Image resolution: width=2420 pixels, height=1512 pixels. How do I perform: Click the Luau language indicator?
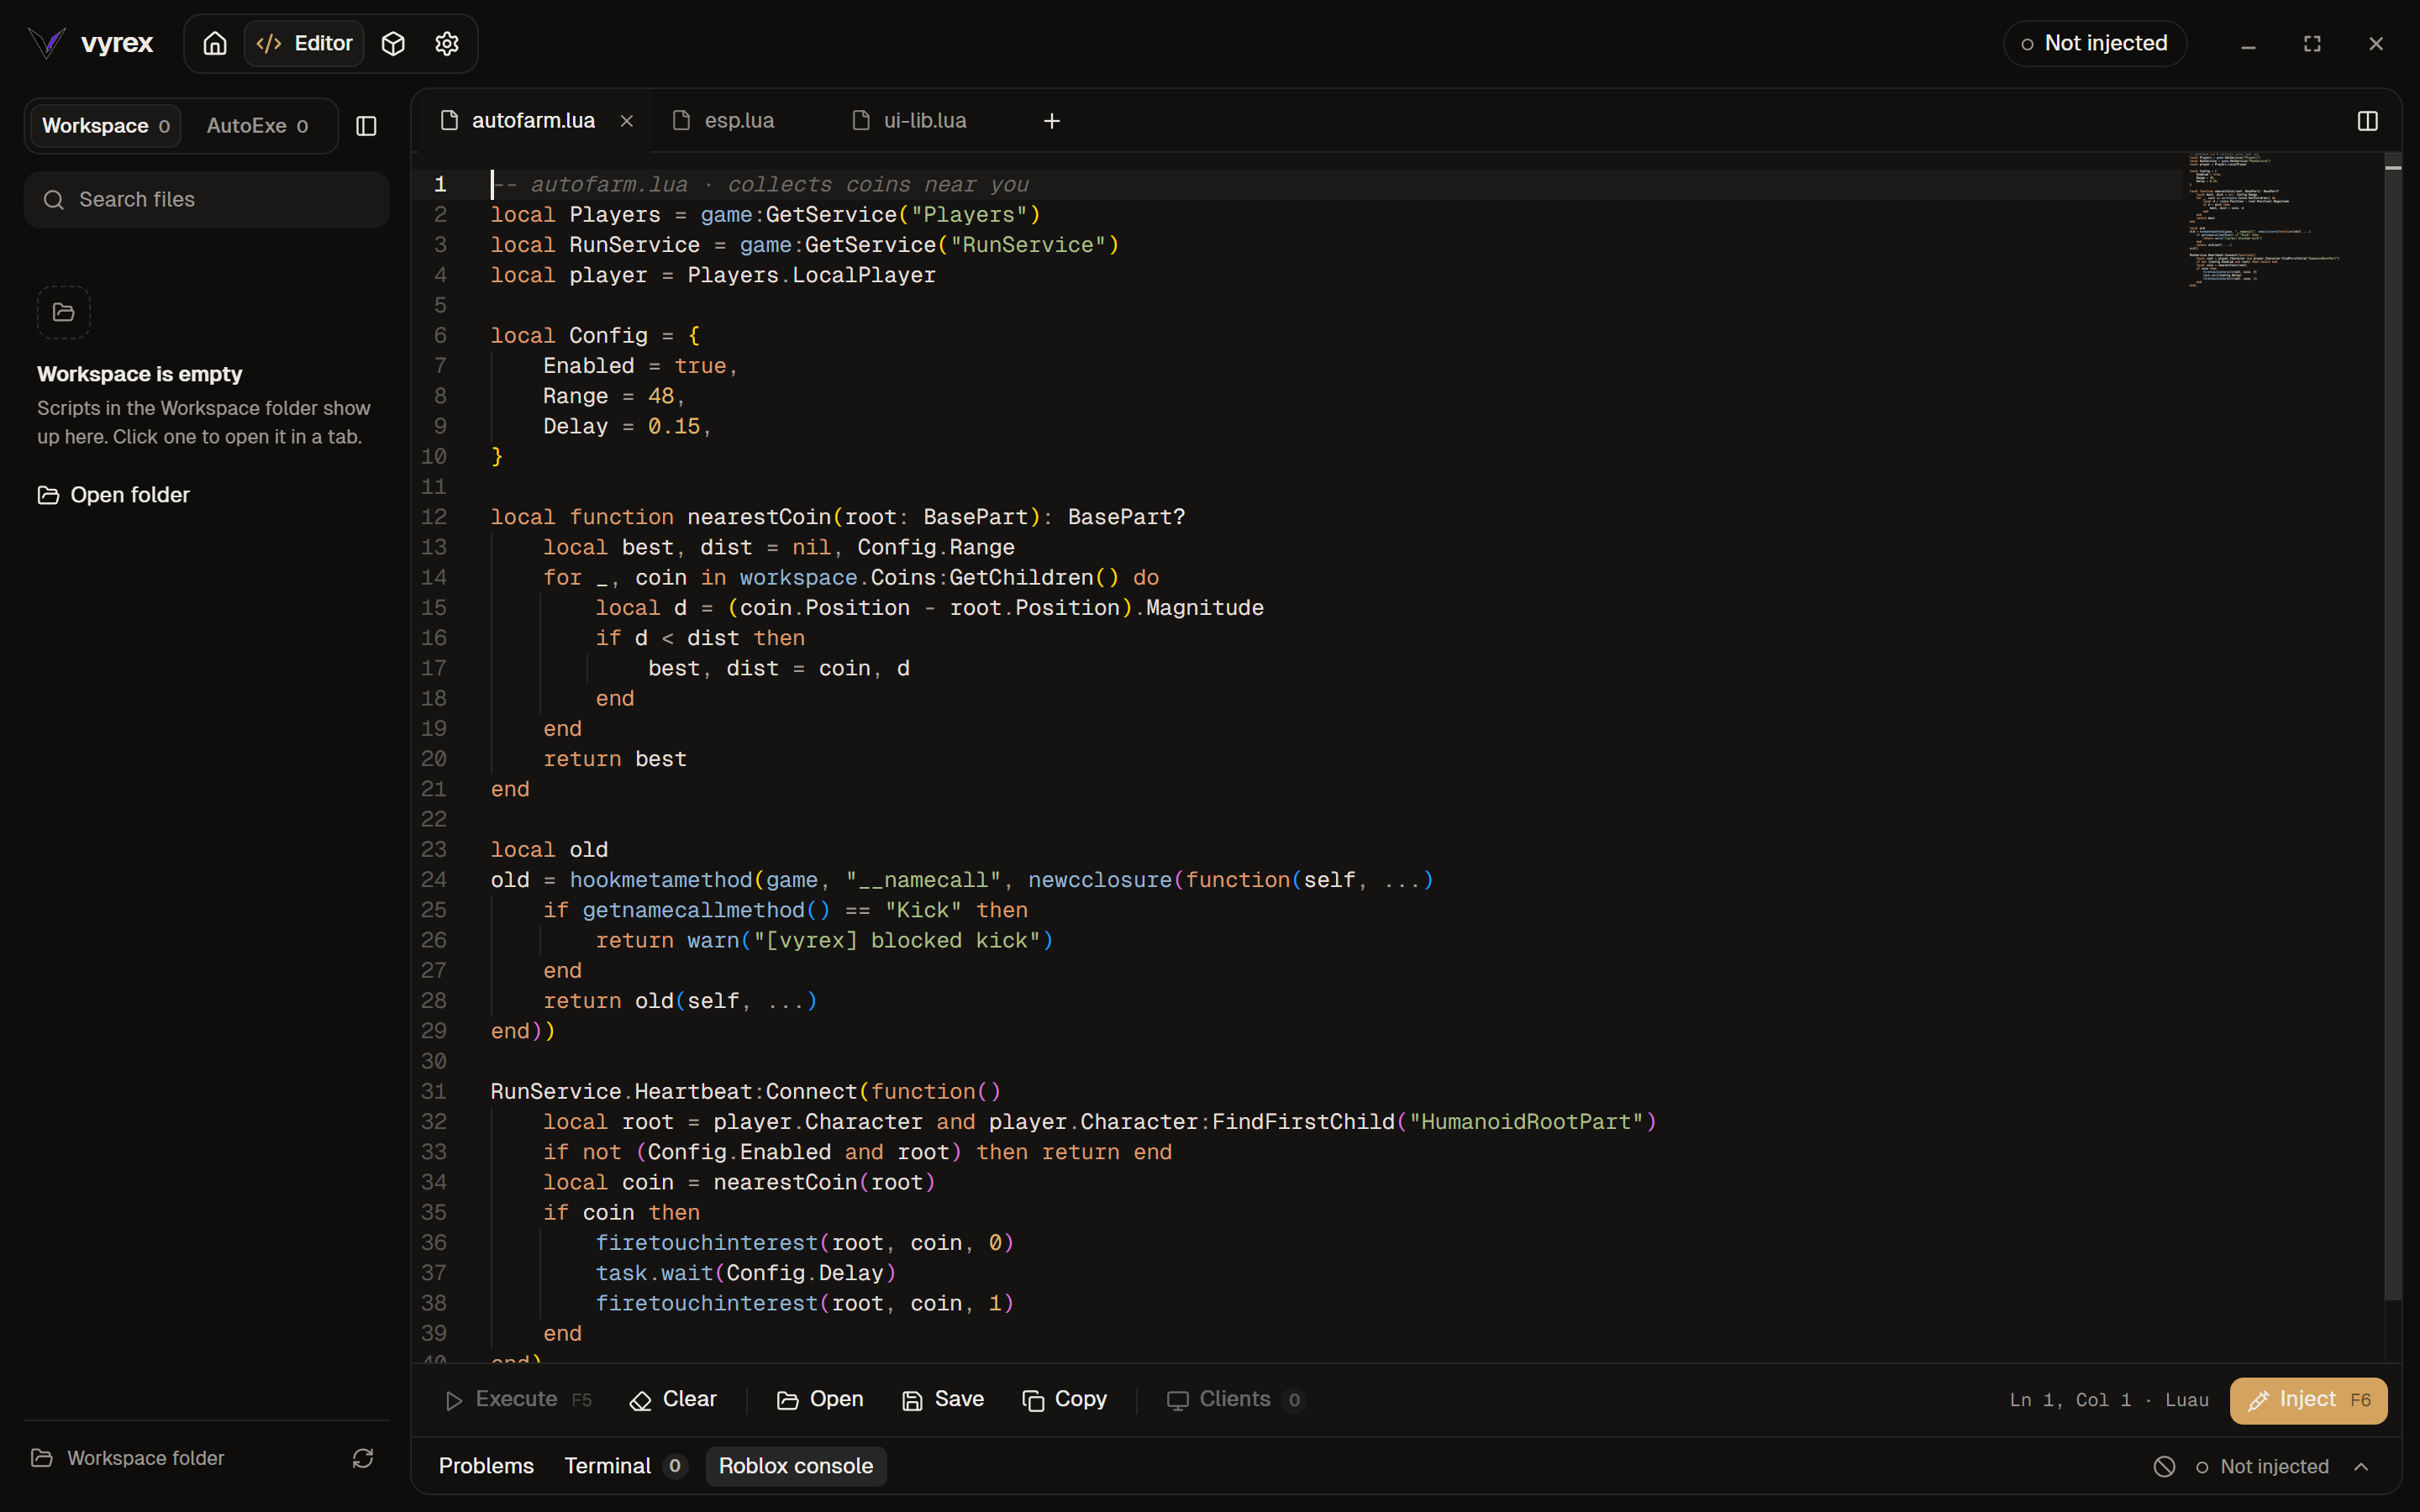[x=2186, y=1400]
